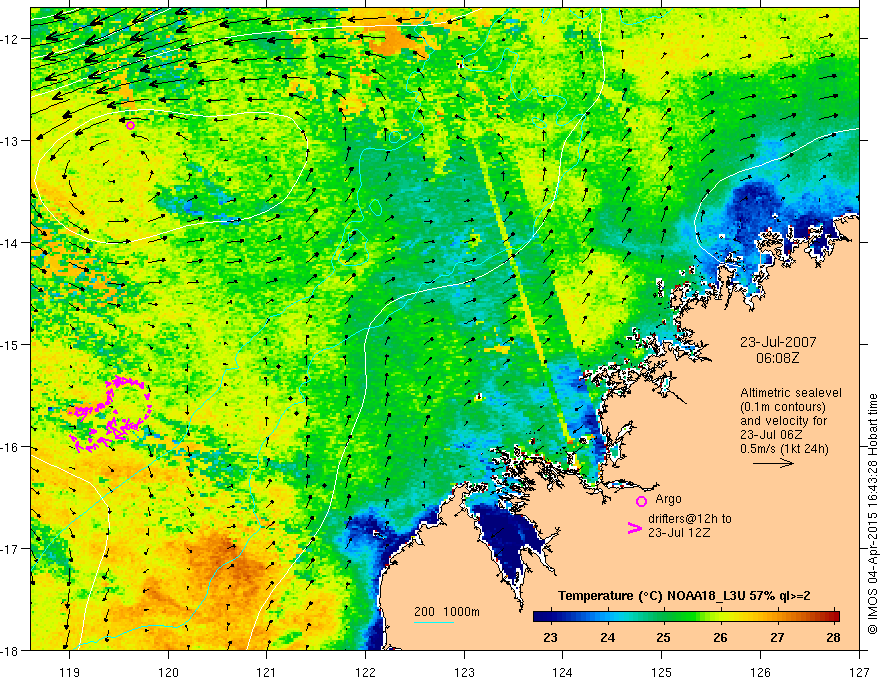Screen dimensions: 880x680
Task: Click longitude axis label 125
Action: pyautogui.click(x=662, y=672)
